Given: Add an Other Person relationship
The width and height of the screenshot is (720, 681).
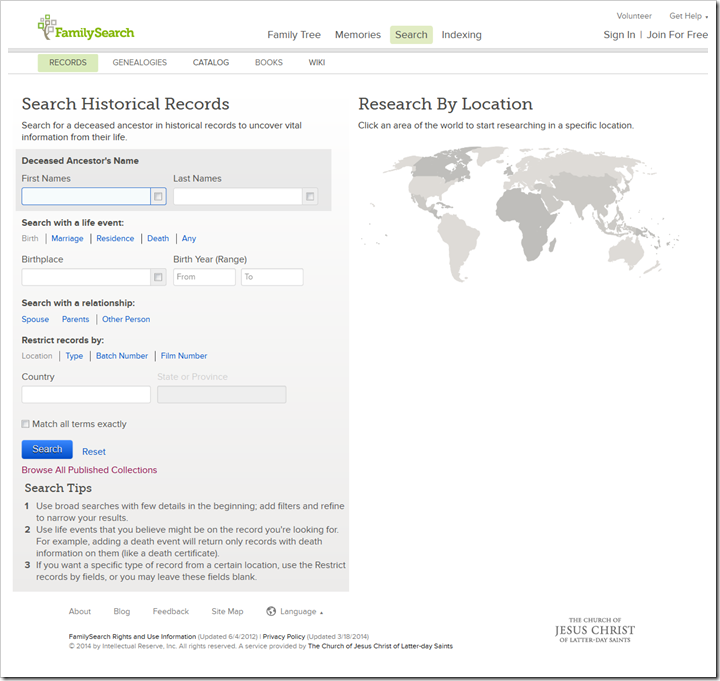Looking at the screenshot, I should (x=126, y=319).
